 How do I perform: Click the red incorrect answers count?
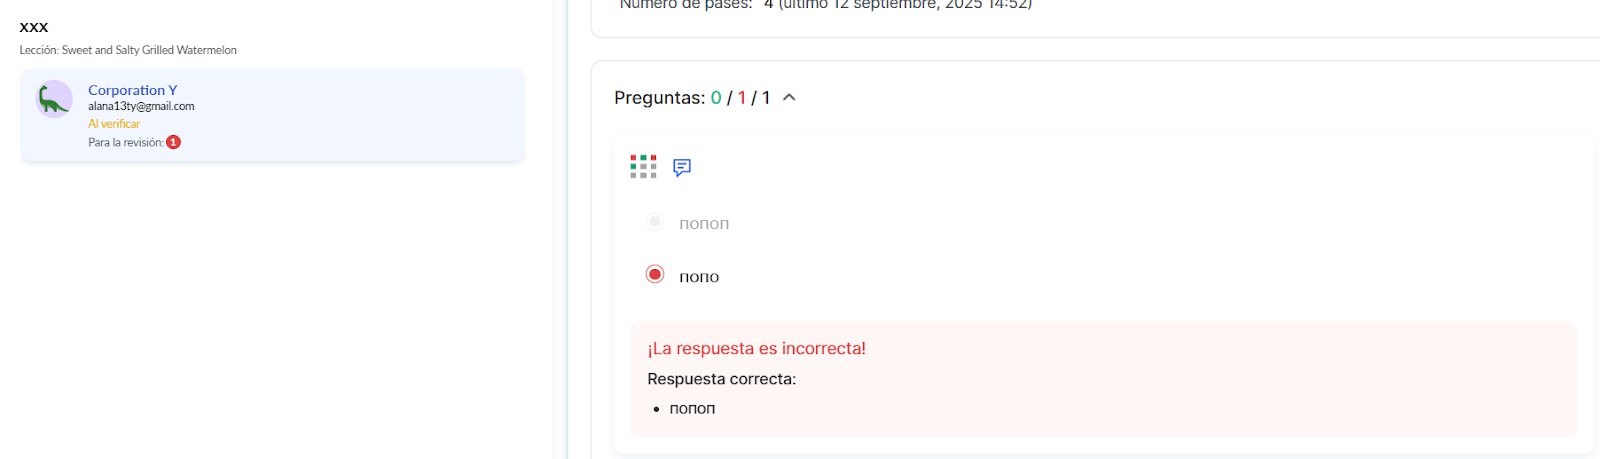tap(742, 98)
